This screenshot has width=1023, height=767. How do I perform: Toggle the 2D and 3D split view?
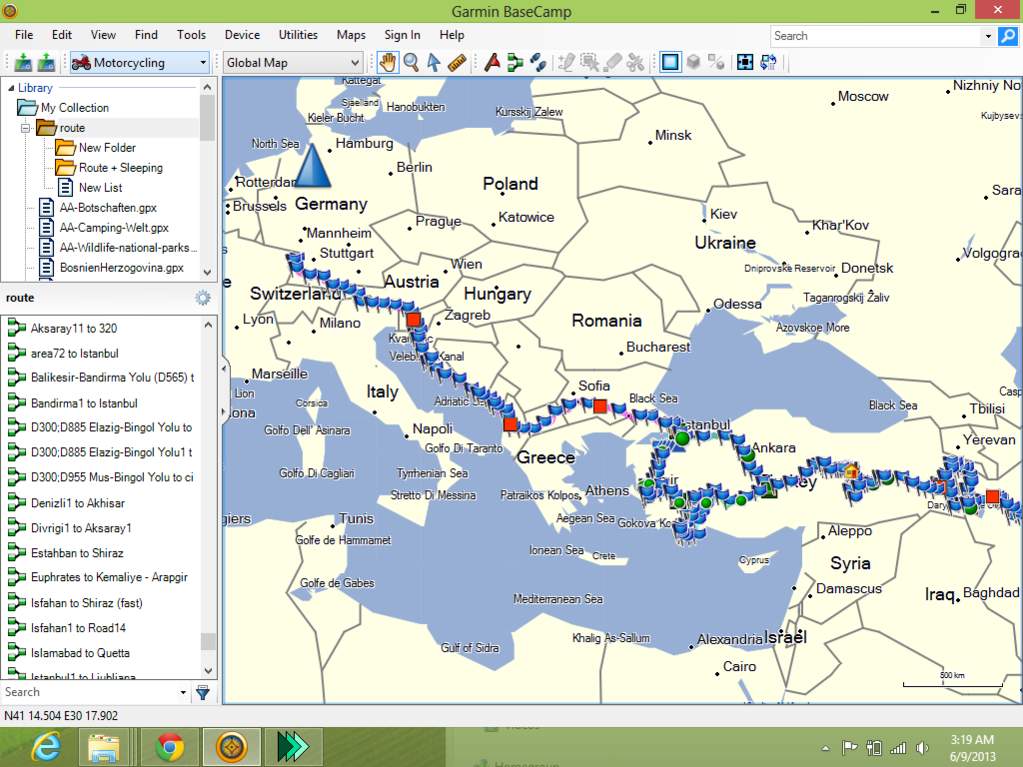[716, 63]
